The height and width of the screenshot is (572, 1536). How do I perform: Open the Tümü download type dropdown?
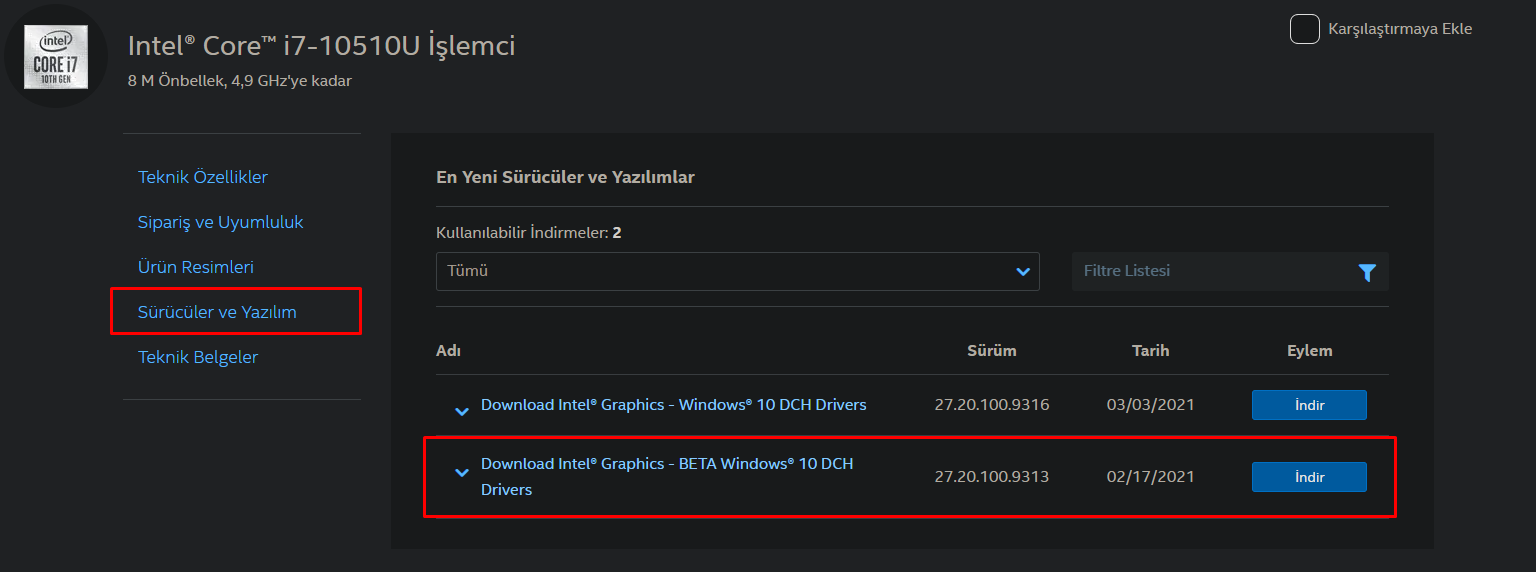coord(737,271)
